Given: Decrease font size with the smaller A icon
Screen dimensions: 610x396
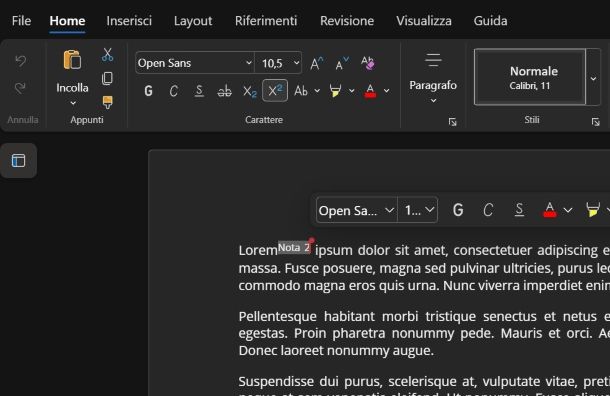Looking at the screenshot, I should pos(342,63).
